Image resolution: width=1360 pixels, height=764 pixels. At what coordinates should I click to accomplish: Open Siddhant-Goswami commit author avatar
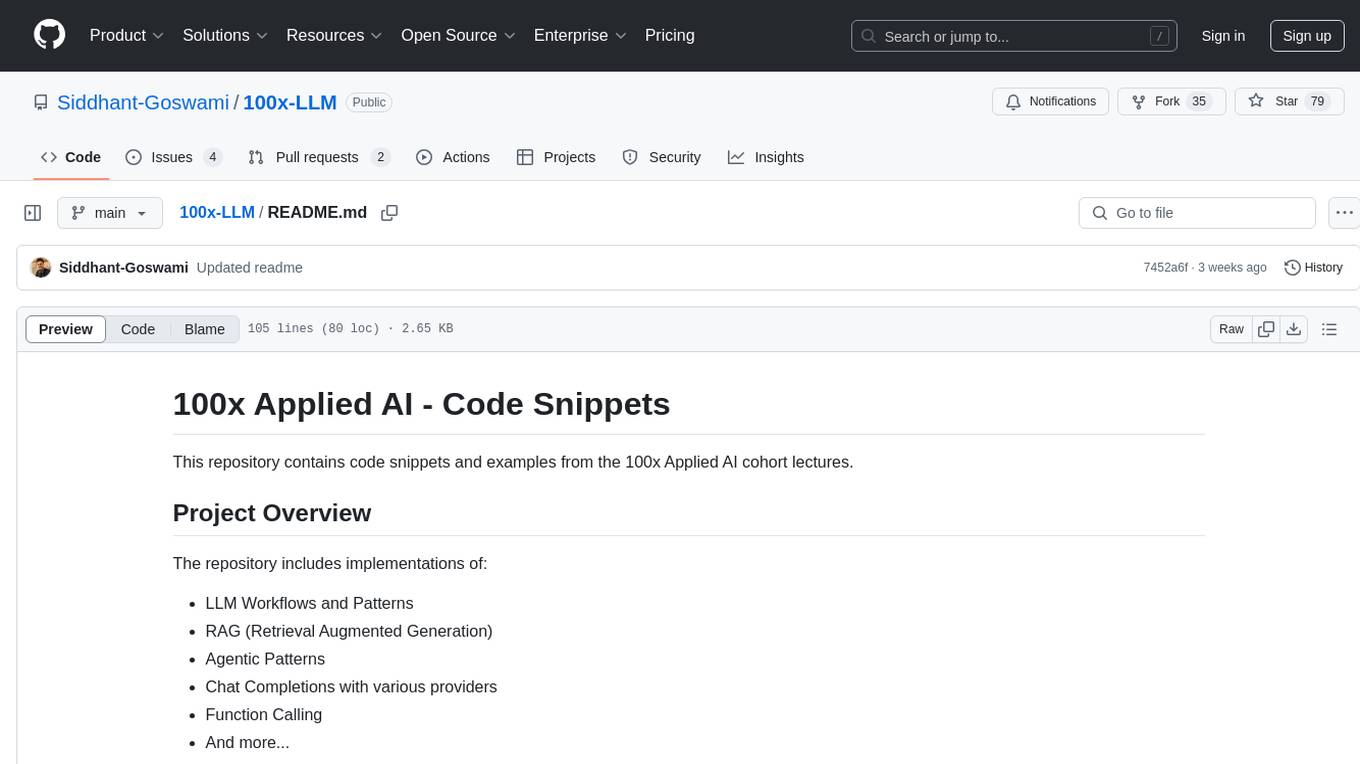[41, 267]
